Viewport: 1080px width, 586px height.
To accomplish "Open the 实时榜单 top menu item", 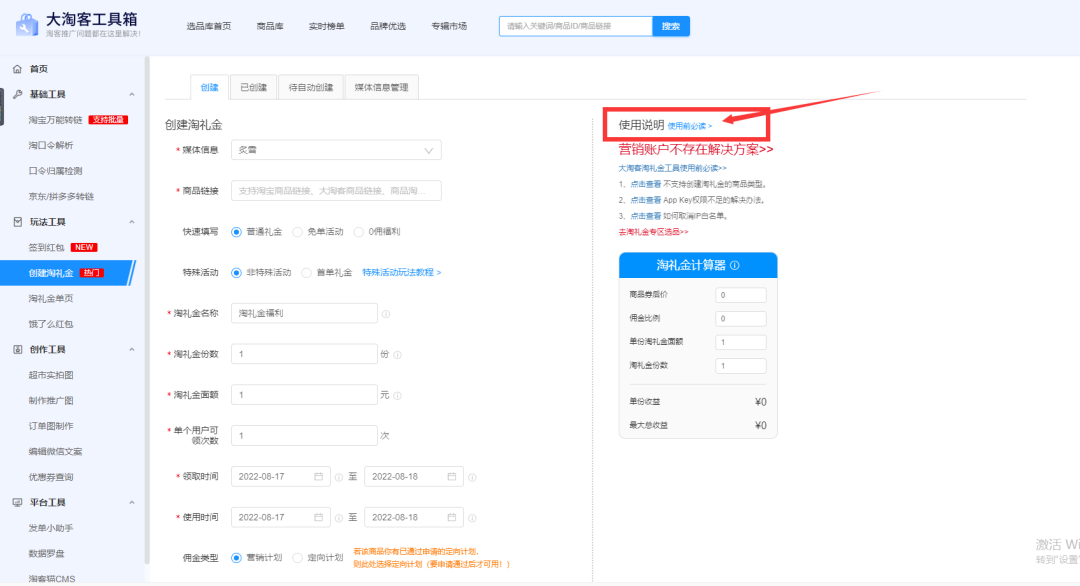I will pos(327,26).
